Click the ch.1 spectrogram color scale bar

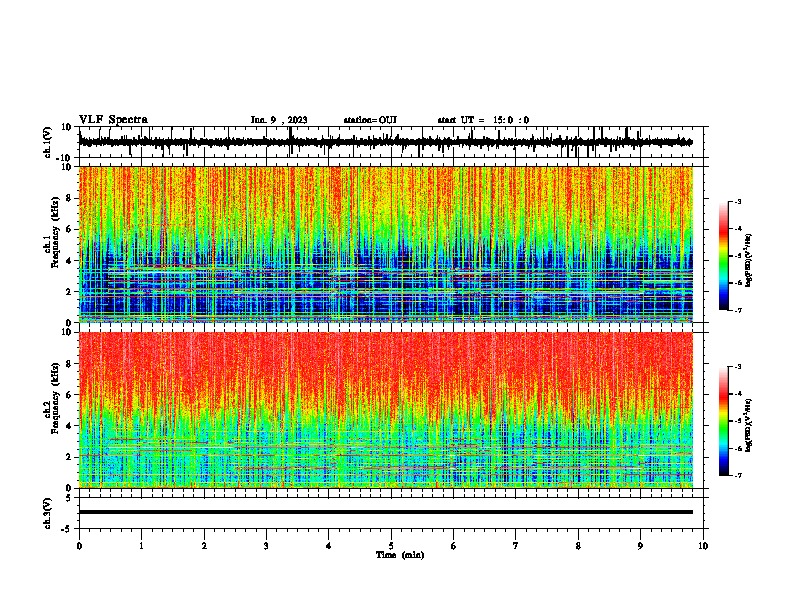pos(723,256)
